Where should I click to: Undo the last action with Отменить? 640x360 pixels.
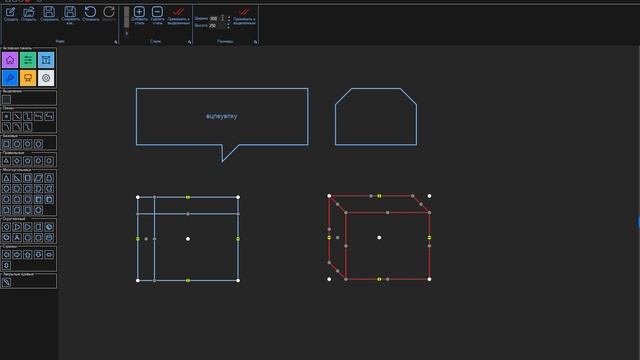90,12
